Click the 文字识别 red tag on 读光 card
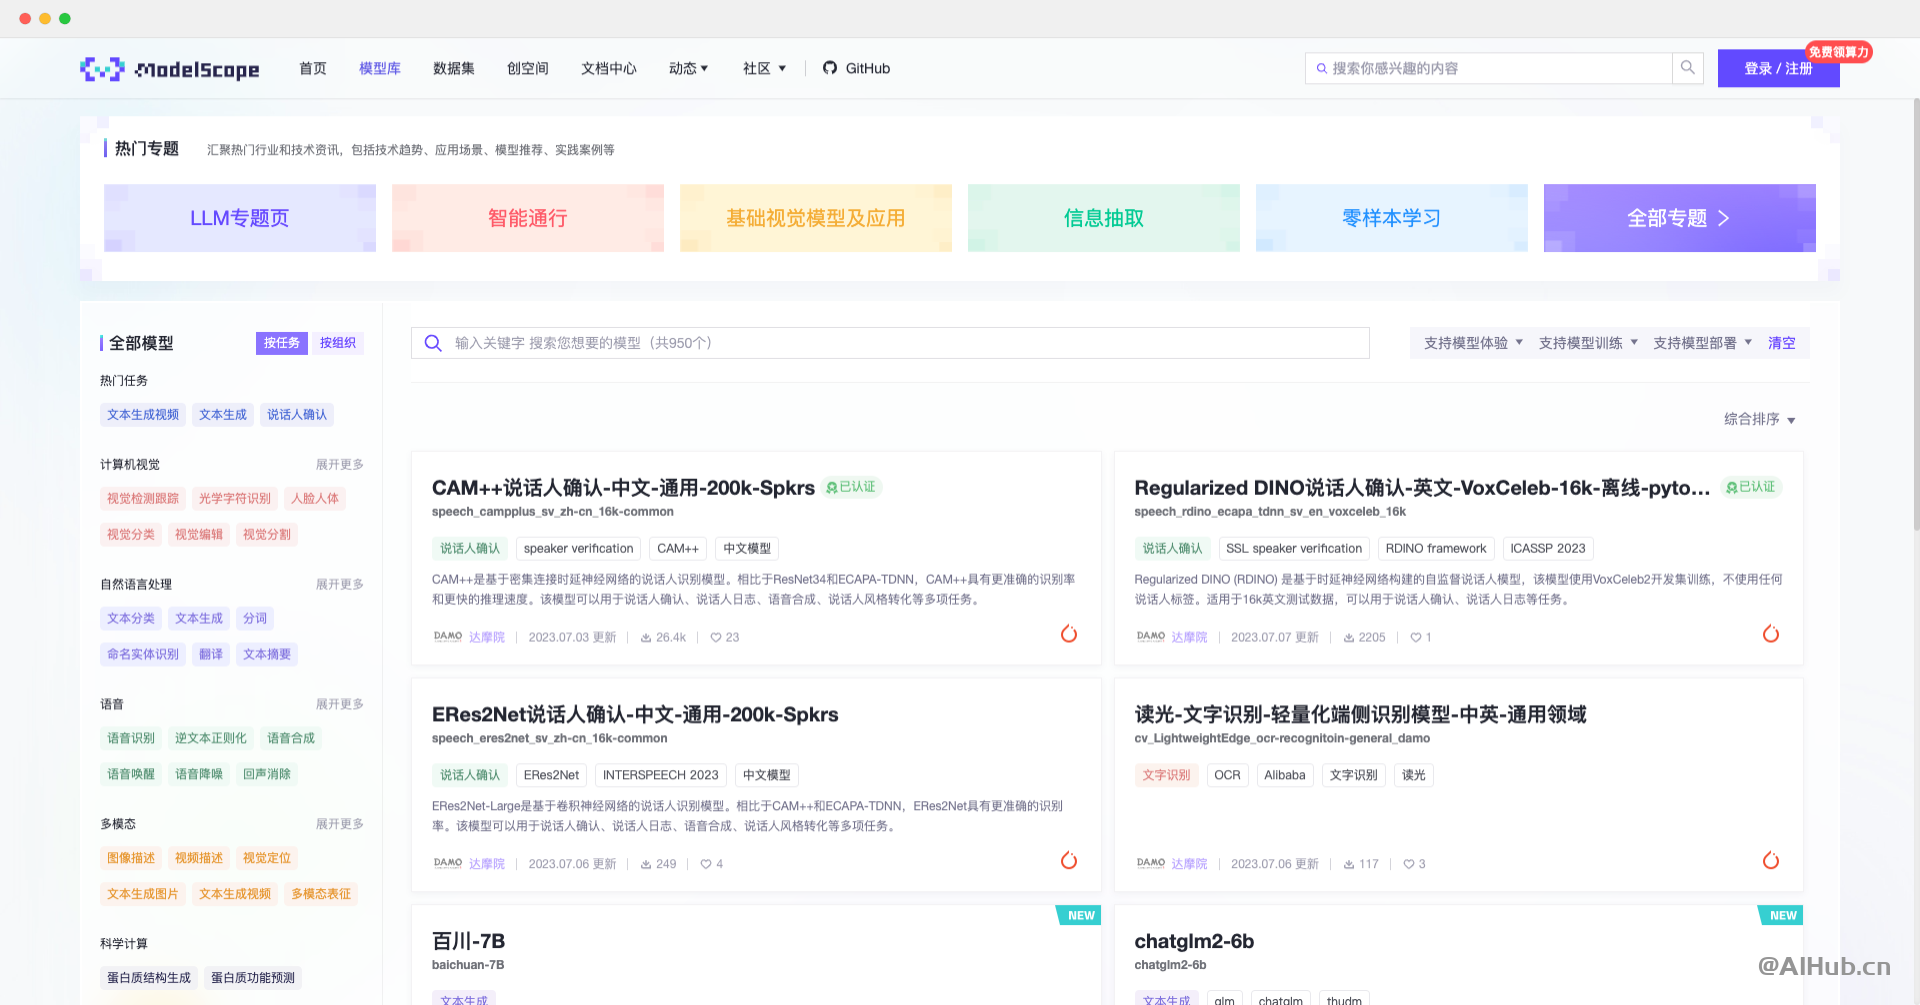Image resolution: width=1920 pixels, height=1005 pixels. point(1167,775)
